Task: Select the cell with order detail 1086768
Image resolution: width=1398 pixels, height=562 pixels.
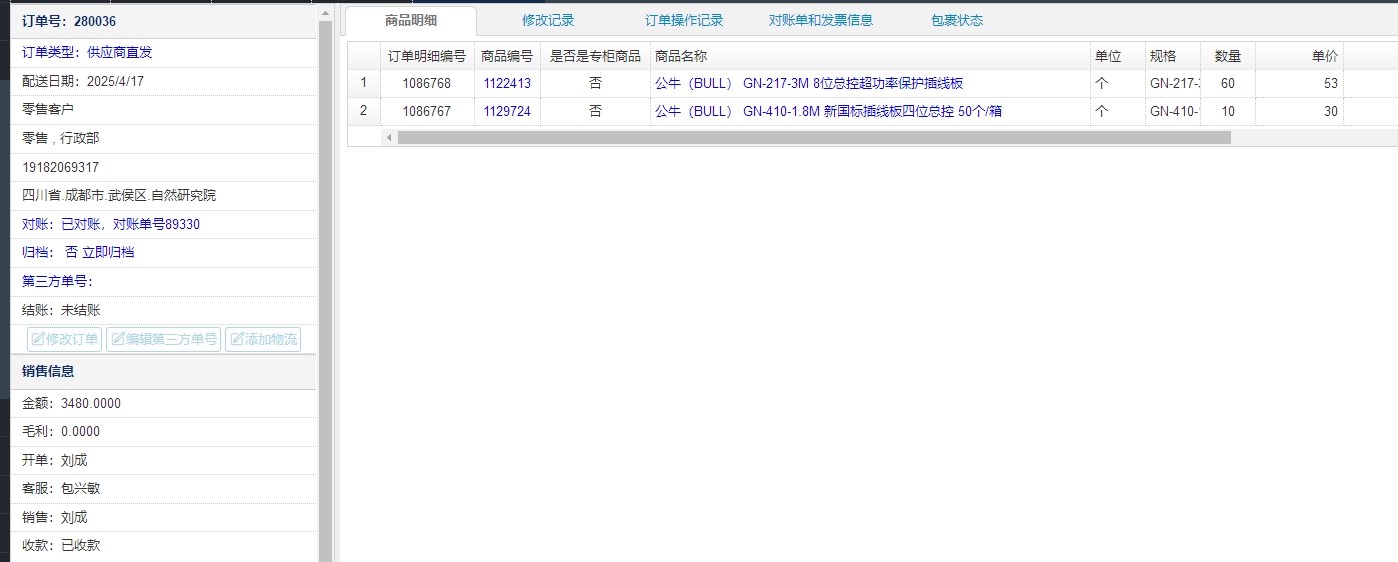Action: (x=427, y=84)
